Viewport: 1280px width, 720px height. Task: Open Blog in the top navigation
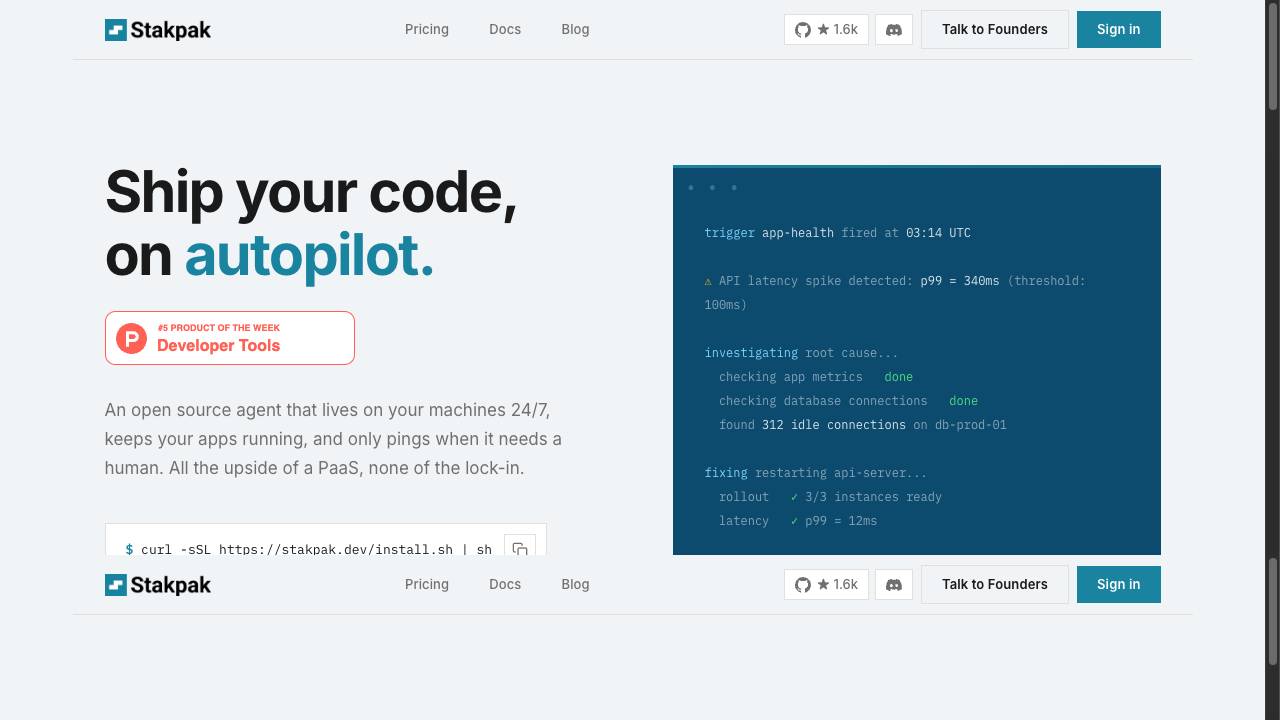575,29
